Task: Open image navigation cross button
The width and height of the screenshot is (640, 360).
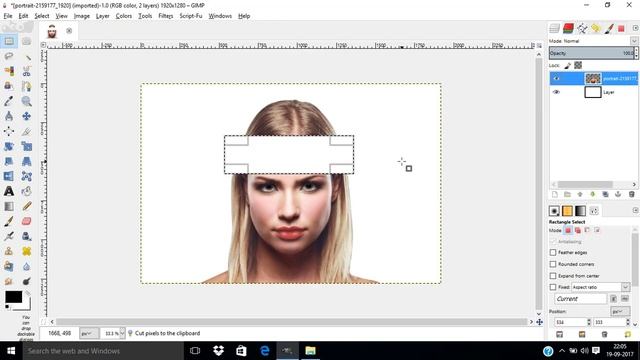Action: [540, 322]
